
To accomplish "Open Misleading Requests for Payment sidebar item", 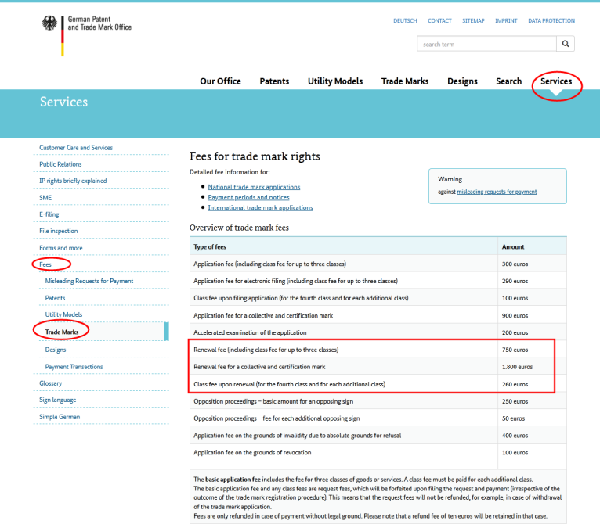I will tap(87, 281).
